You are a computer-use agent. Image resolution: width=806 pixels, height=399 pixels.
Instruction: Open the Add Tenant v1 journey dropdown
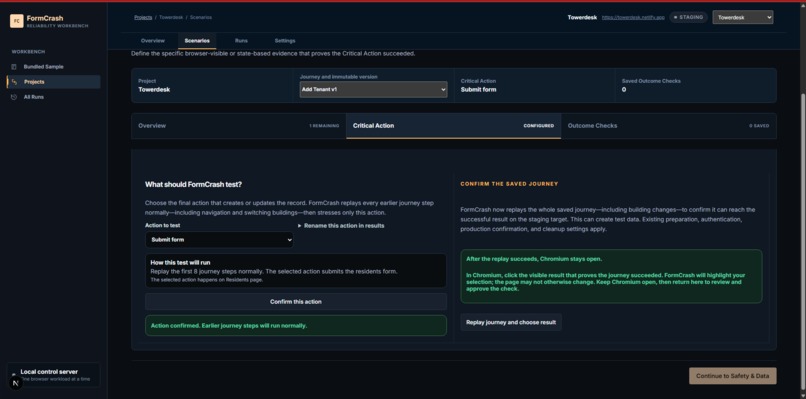coord(374,89)
